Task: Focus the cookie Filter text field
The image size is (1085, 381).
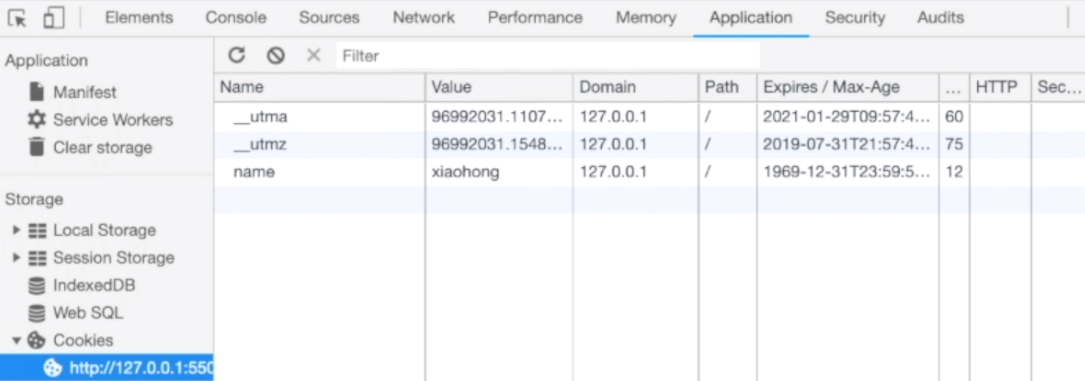Action: click(x=548, y=55)
